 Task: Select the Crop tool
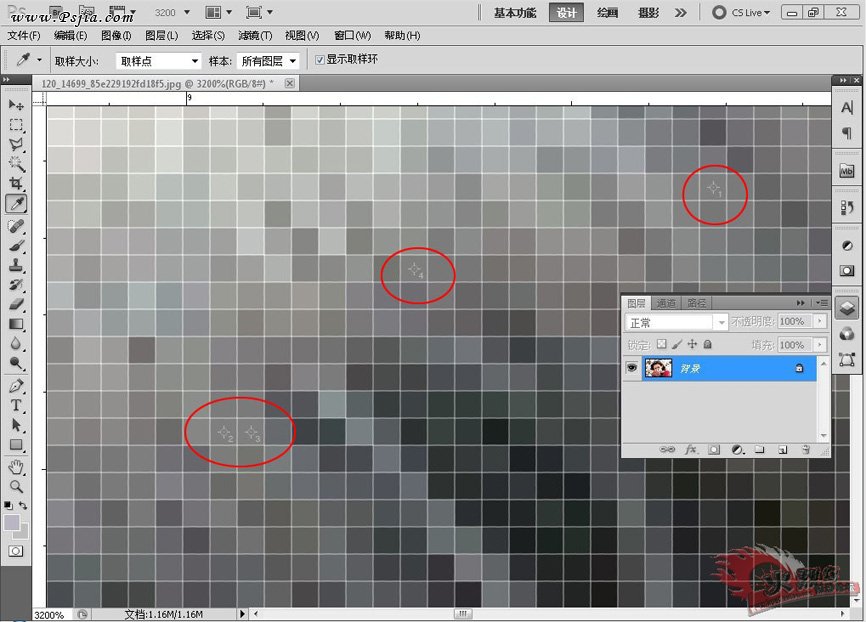pyautogui.click(x=16, y=183)
